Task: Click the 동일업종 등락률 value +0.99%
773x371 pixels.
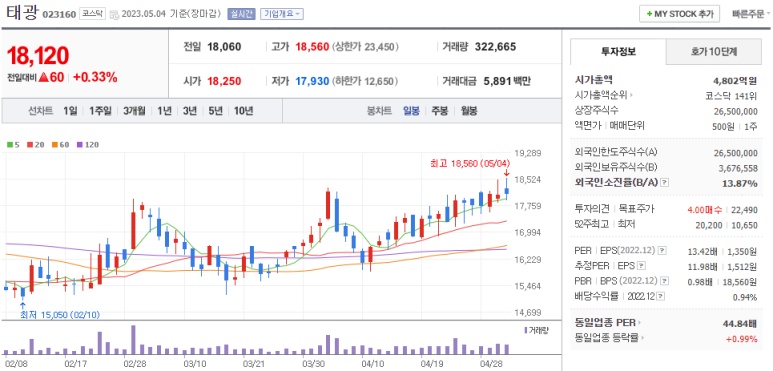Action: [741, 338]
